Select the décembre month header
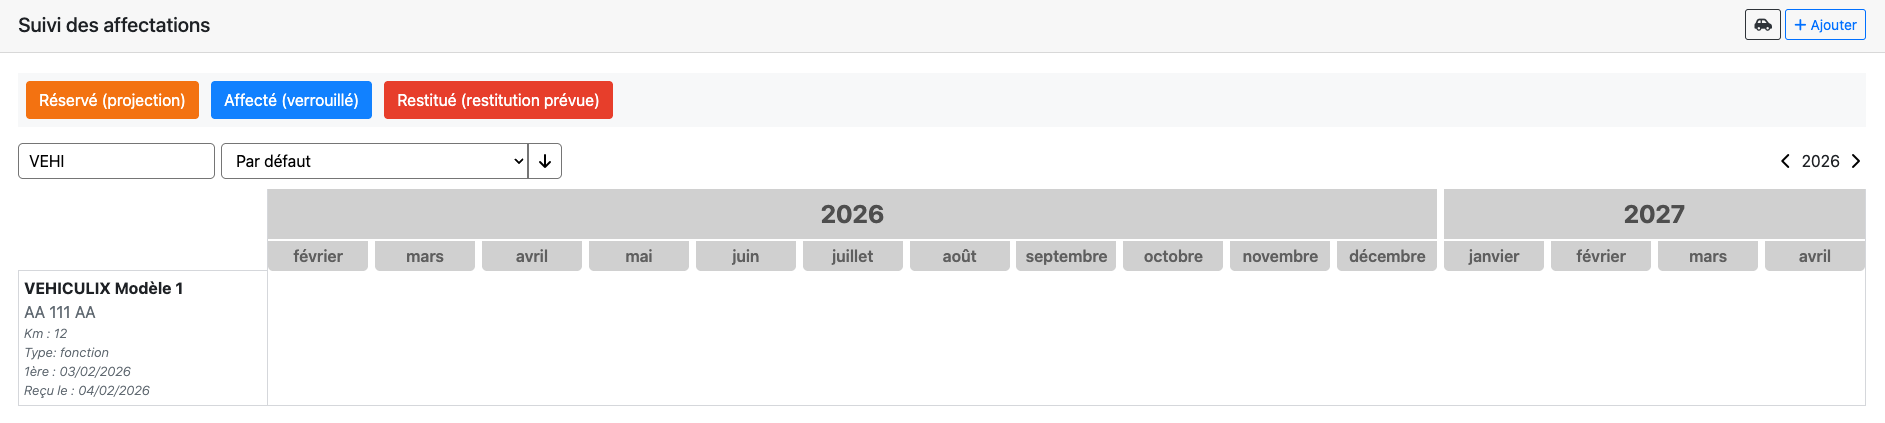The width and height of the screenshot is (1885, 423). point(1387,256)
